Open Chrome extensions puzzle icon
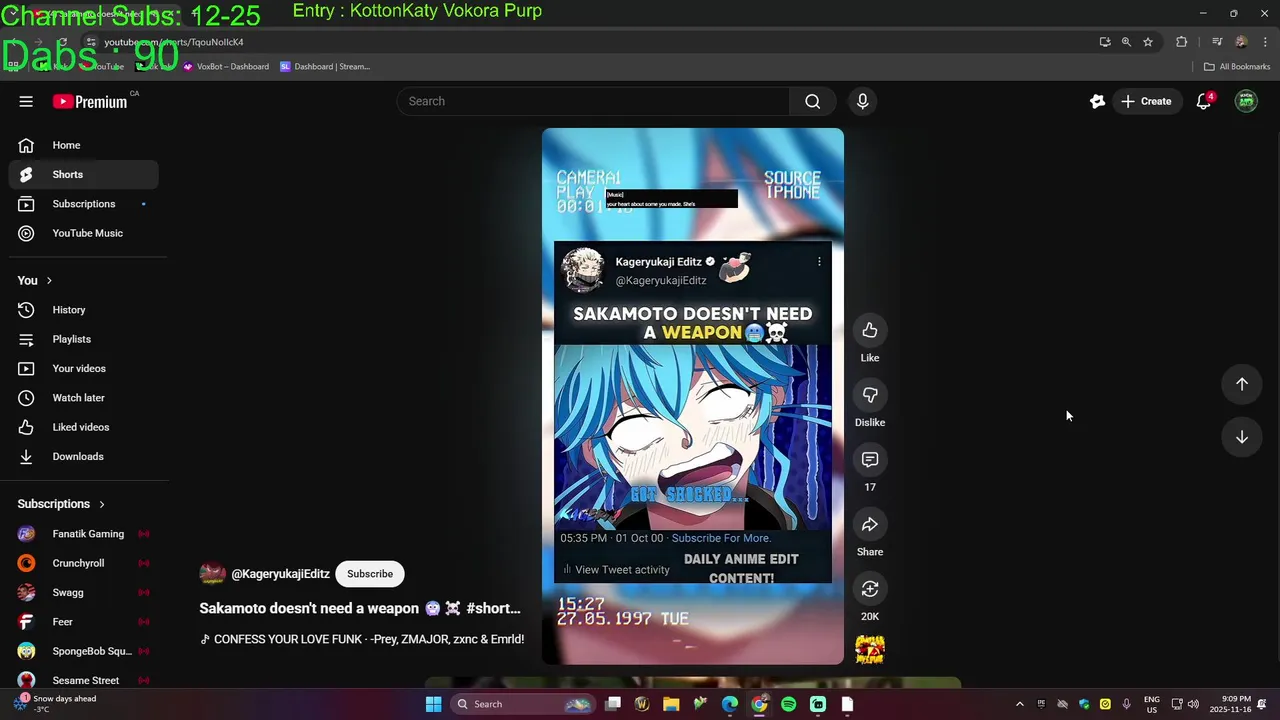This screenshot has width=1280, height=720. (1182, 42)
